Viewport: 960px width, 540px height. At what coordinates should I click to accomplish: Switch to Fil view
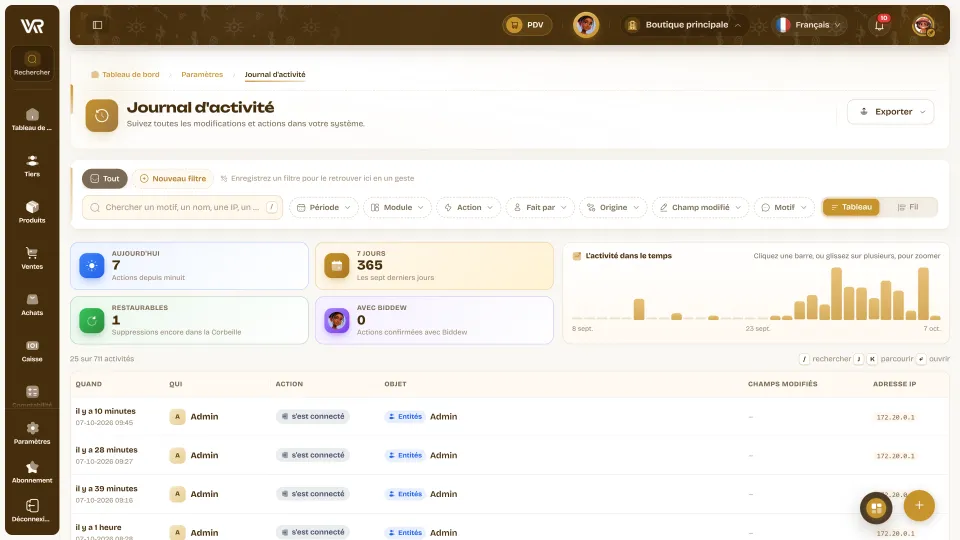pos(908,207)
